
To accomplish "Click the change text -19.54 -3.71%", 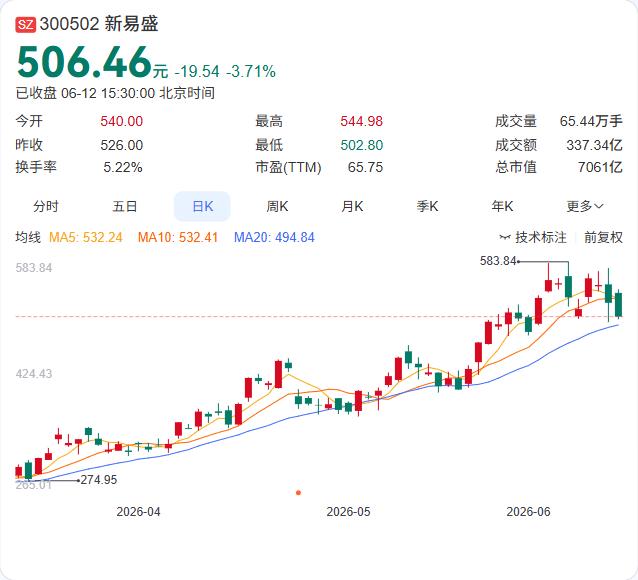I will coord(225,71).
